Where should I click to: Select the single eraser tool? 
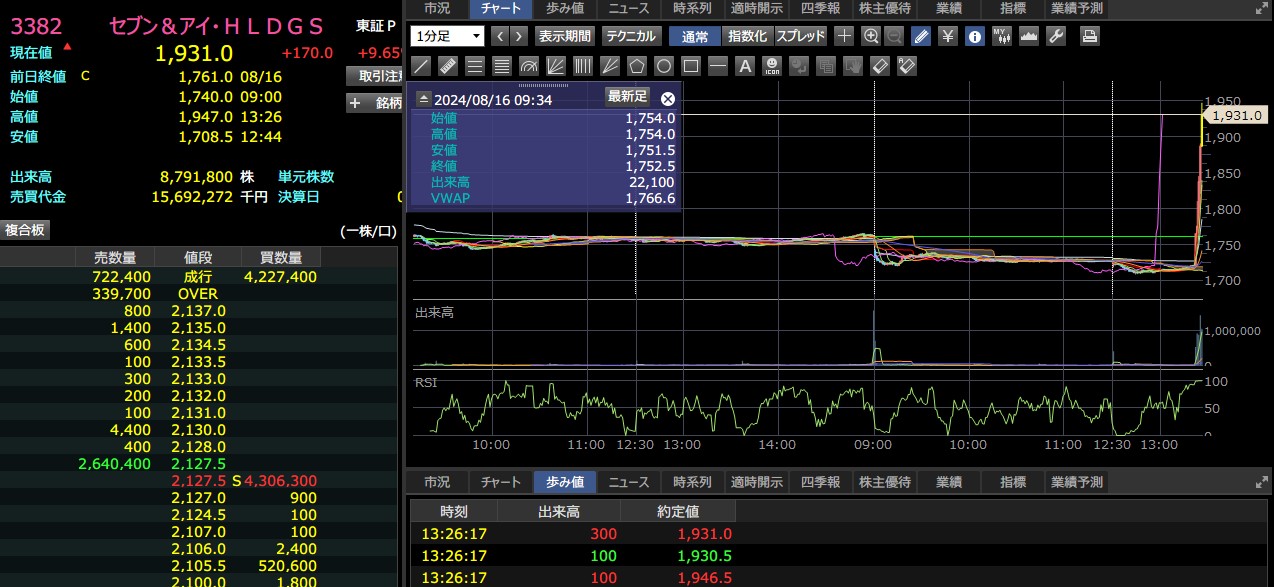point(879,66)
